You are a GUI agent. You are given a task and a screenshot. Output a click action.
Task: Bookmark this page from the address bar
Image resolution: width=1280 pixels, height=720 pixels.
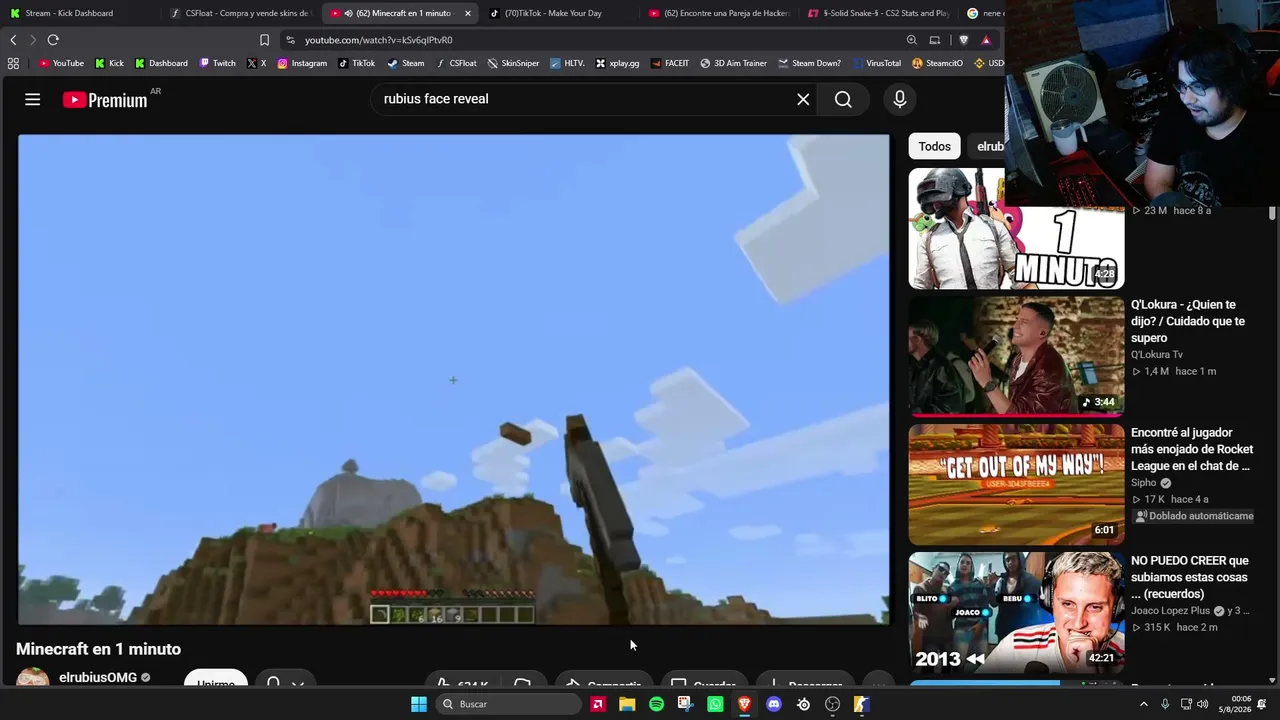coord(264,40)
